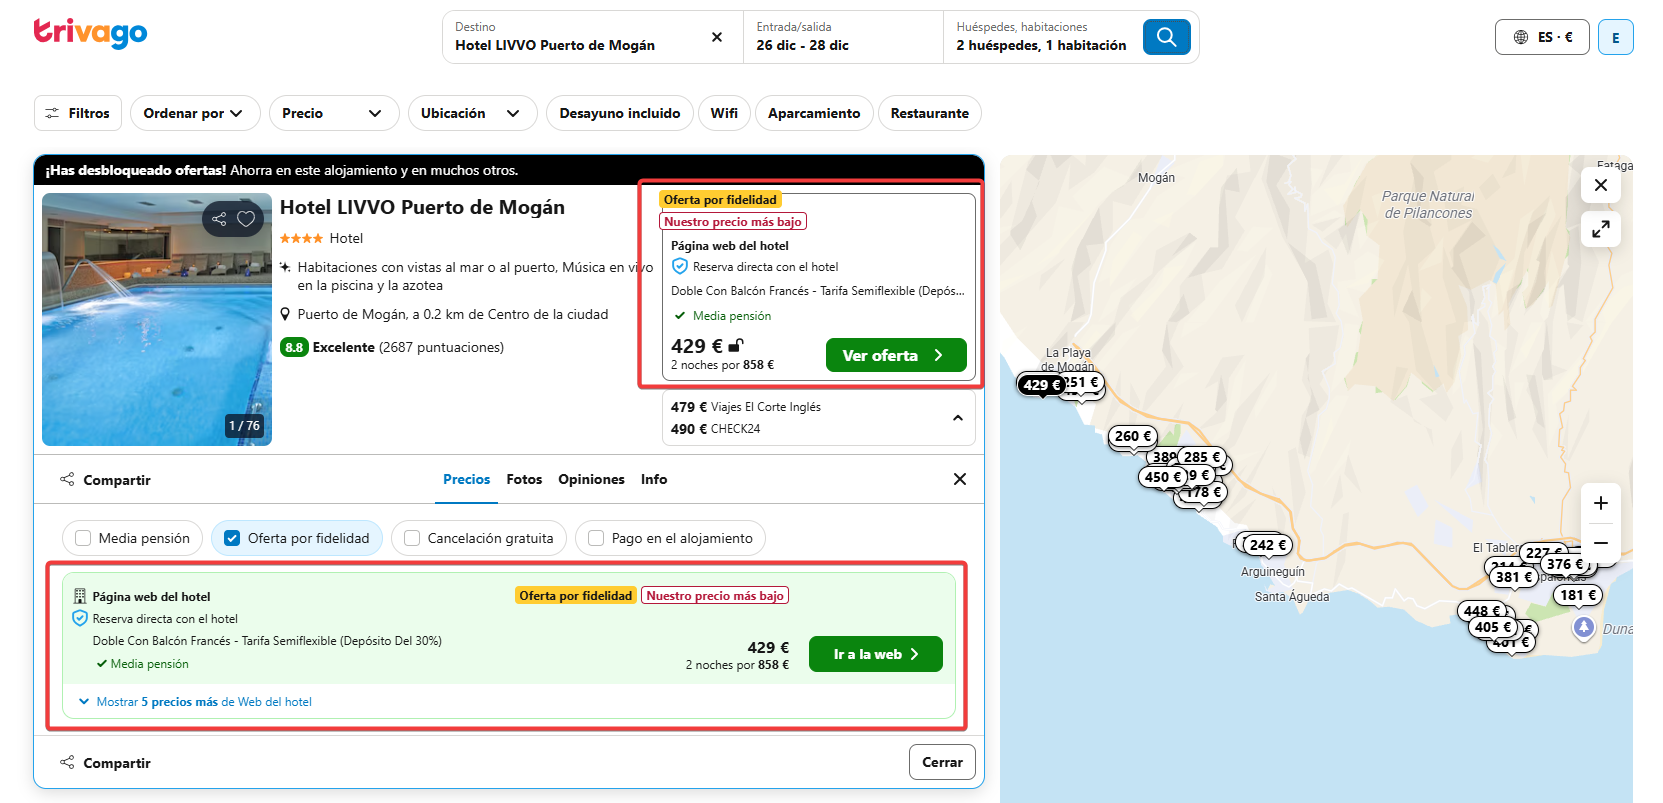
Task: Select the 450 € map price marker
Action: pos(1163,477)
